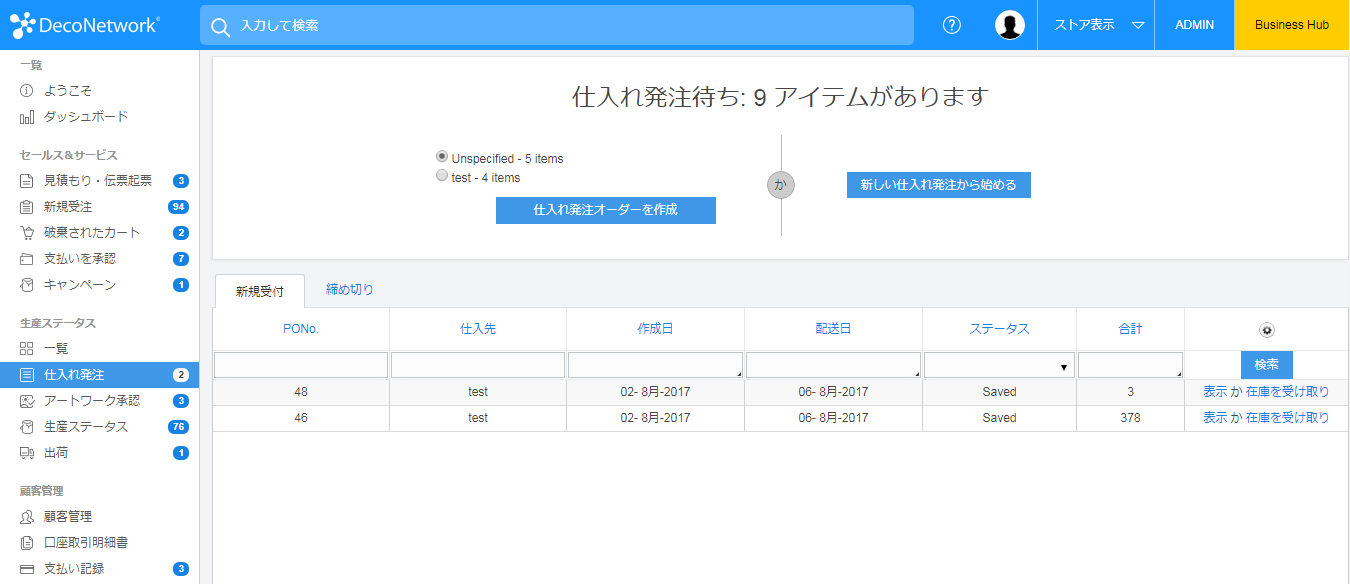Select the 新規受付 tab
This screenshot has width=1350, height=584.
tap(260, 292)
